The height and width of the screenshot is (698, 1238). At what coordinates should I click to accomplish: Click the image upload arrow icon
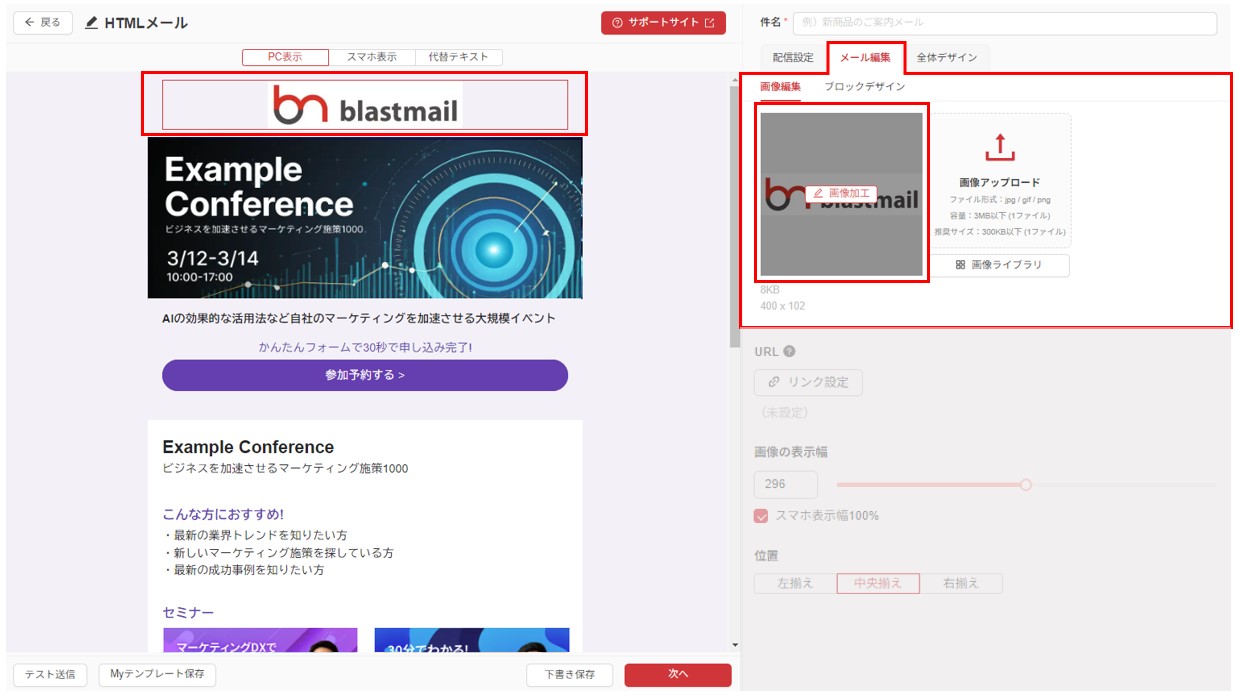(999, 147)
